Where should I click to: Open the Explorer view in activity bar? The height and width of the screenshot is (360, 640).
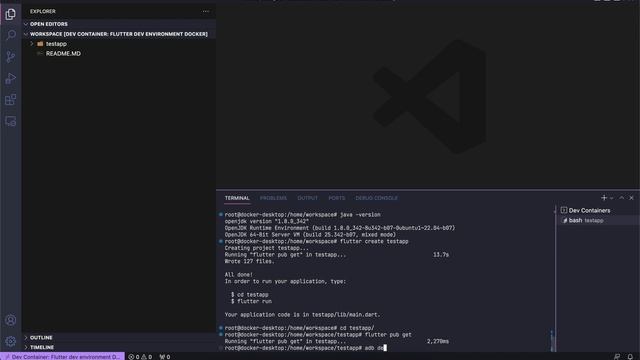pyautogui.click(x=11, y=14)
